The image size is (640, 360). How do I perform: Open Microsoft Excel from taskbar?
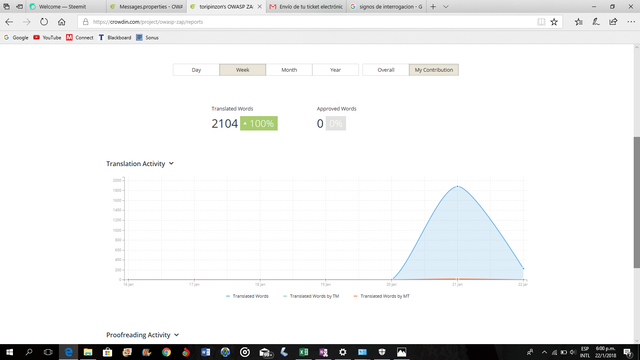(303, 352)
